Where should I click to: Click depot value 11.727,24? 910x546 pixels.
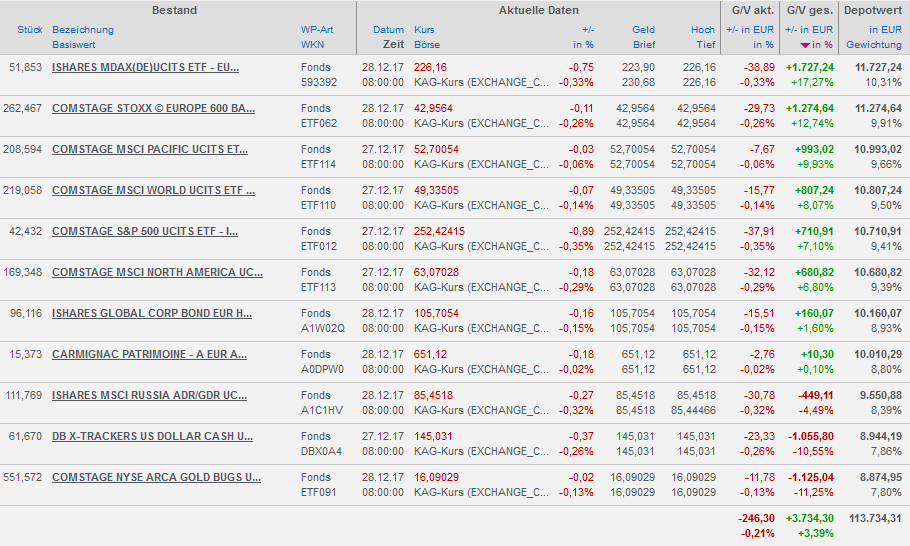[878, 67]
